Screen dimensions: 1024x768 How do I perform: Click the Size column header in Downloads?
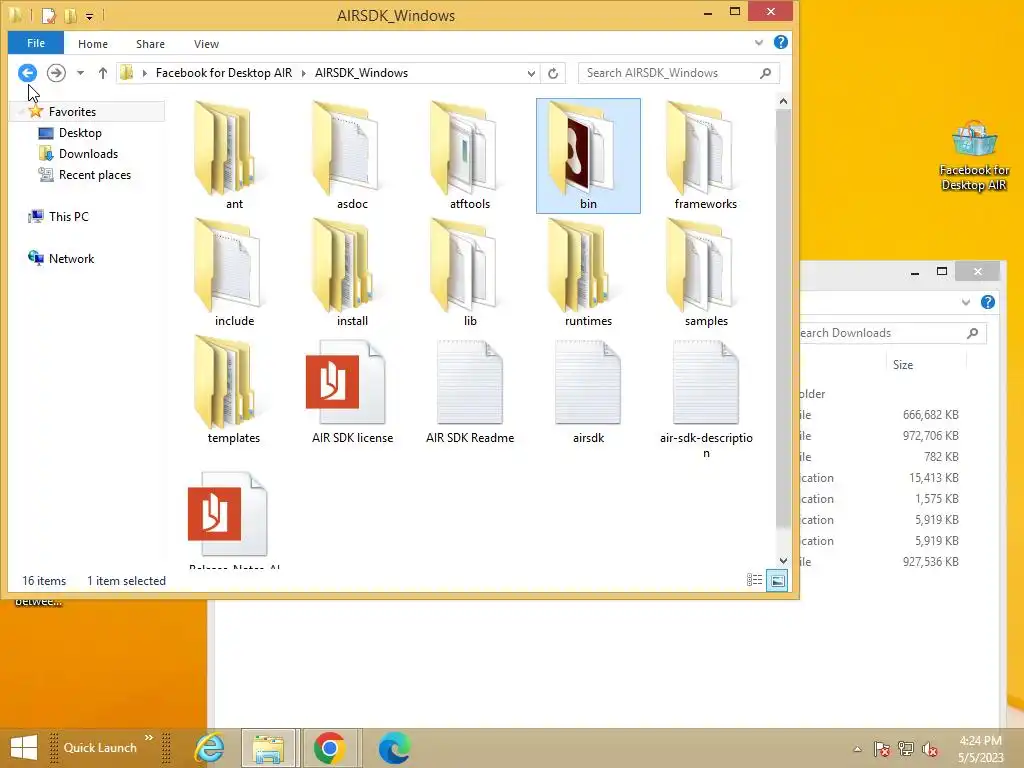pyautogui.click(x=903, y=364)
